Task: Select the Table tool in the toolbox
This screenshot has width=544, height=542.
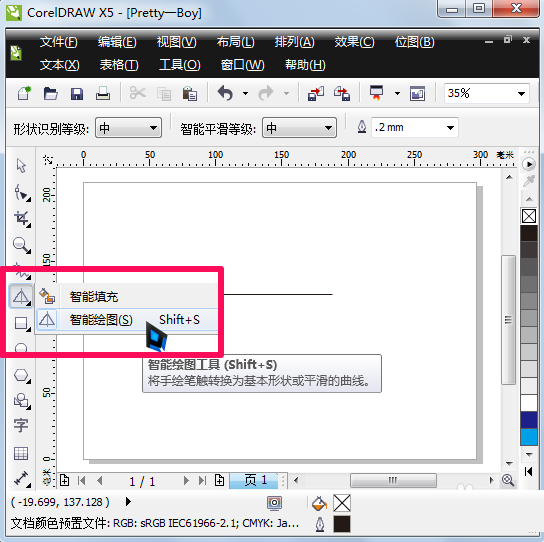Action: click(21, 453)
